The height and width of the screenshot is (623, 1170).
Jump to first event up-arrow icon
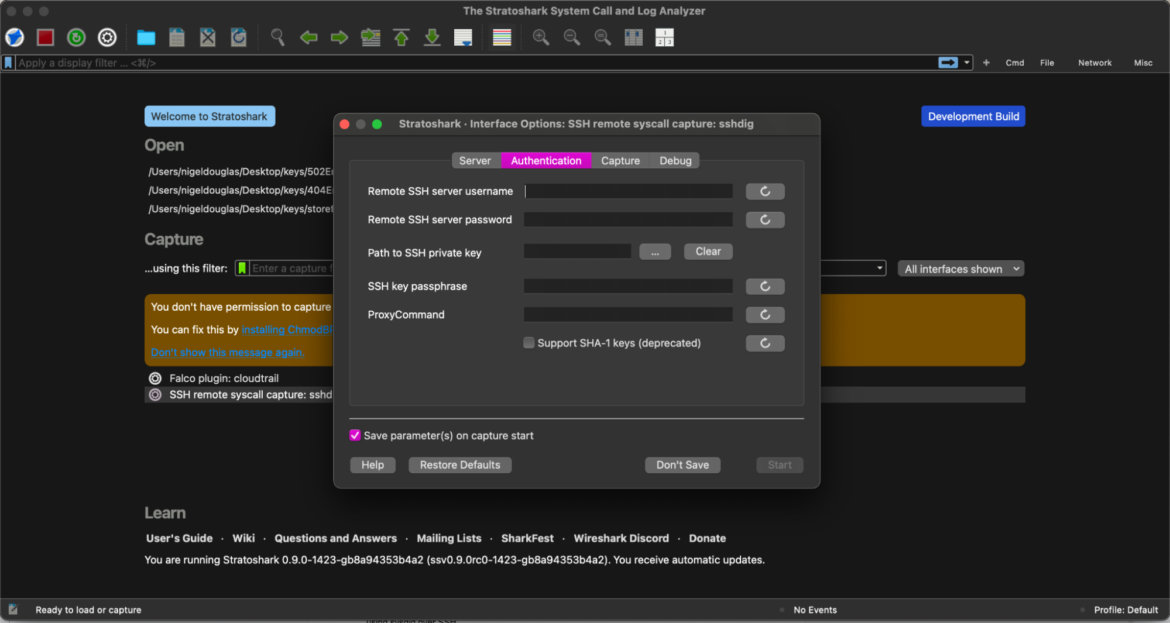(401, 37)
